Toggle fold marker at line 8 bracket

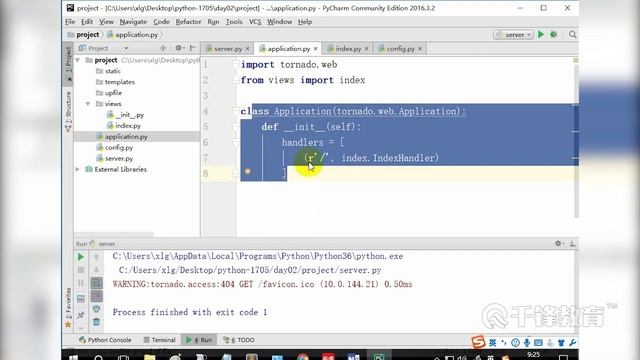(236, 174)
